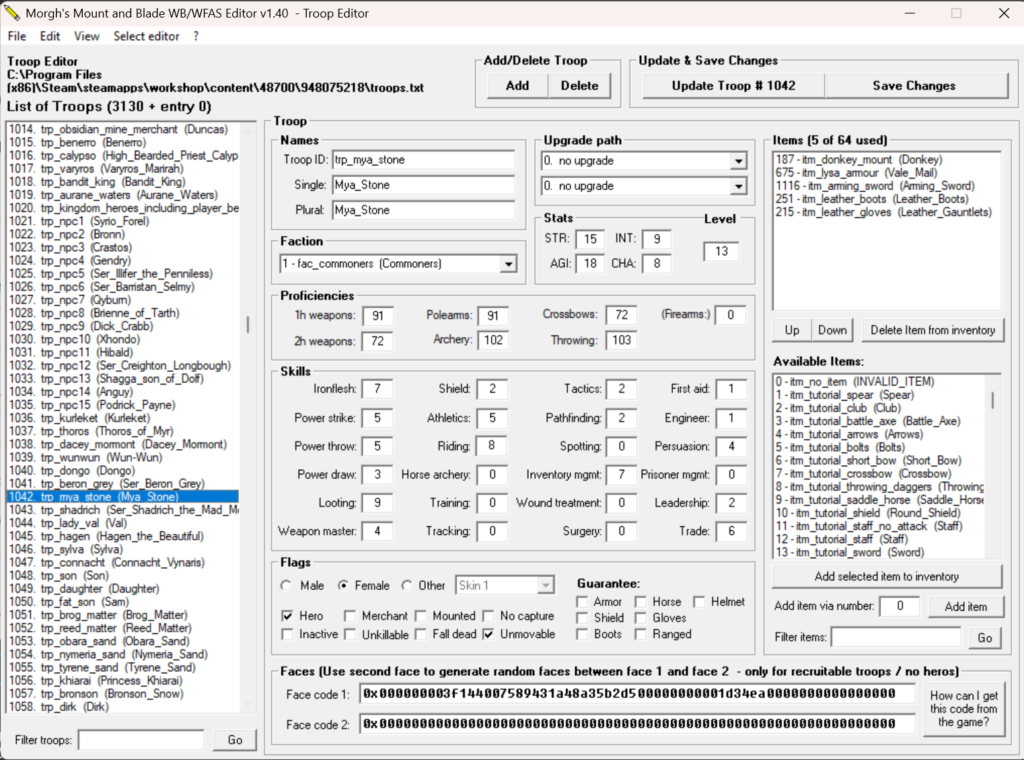Screen dimensions: 1024x760
Task: Click How can I get this code button
Action: [963, 709]
